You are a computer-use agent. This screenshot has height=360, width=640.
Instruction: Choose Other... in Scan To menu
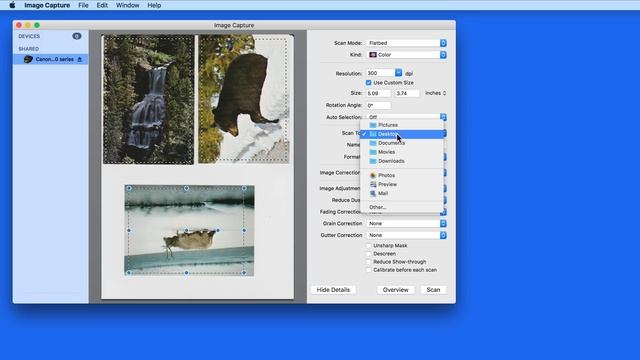pyautogui.click(x=402, y=207)
